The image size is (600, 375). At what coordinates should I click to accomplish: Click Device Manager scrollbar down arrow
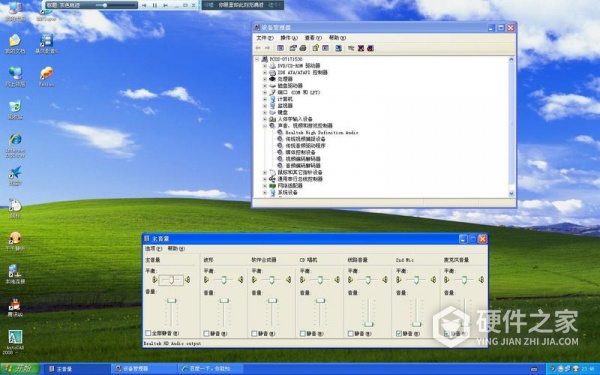click(x=511, y=193)
